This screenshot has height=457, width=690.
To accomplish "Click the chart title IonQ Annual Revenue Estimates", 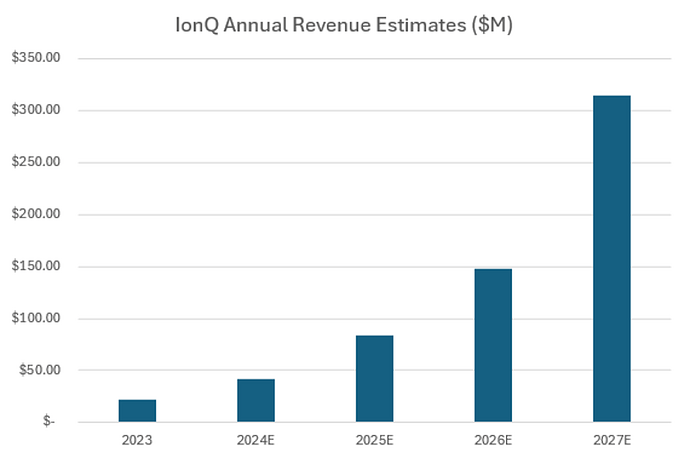I will [344, 25].
